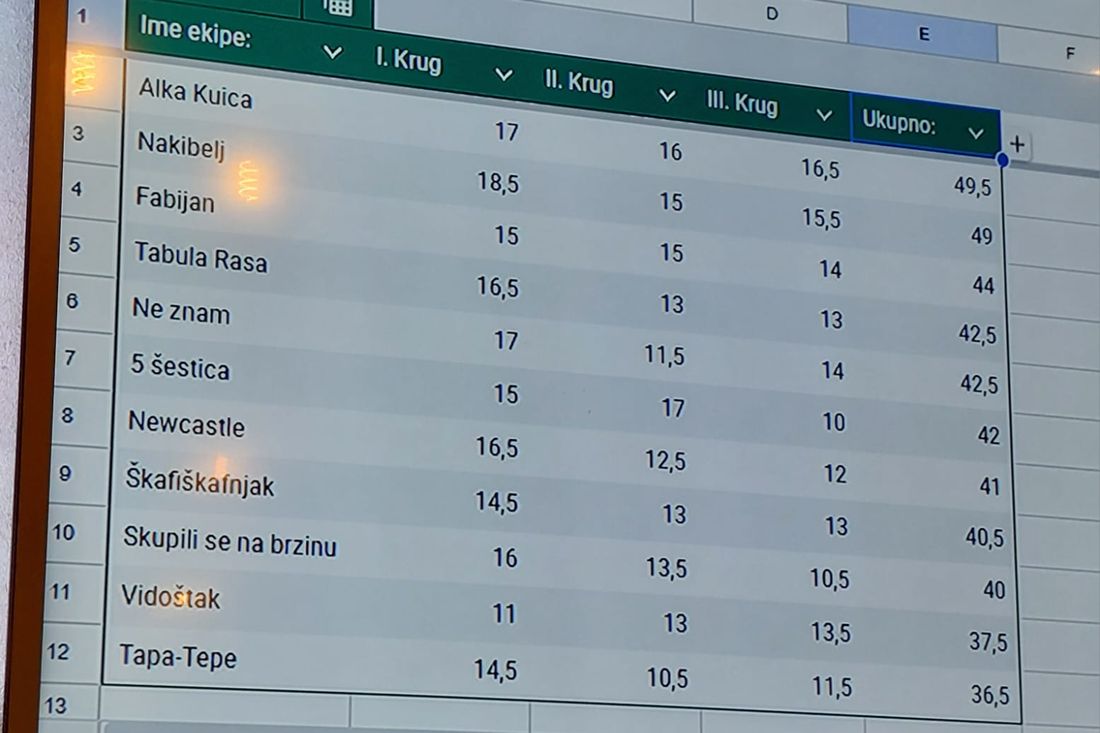The width and height of the screenshot is (1100, 733).
Task: Open the 'I. Krug' column filter dropdown
Action: (x=504, y=75)
